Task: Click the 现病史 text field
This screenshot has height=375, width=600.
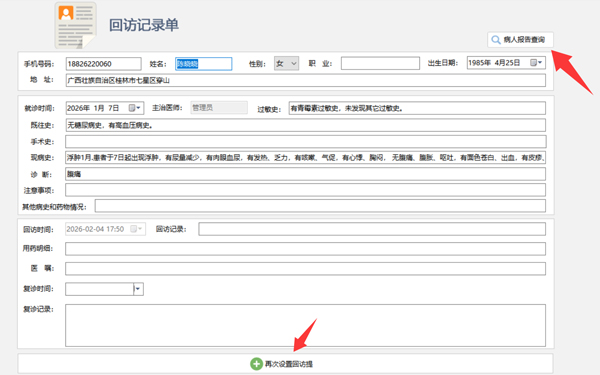Action: (306, 158)
